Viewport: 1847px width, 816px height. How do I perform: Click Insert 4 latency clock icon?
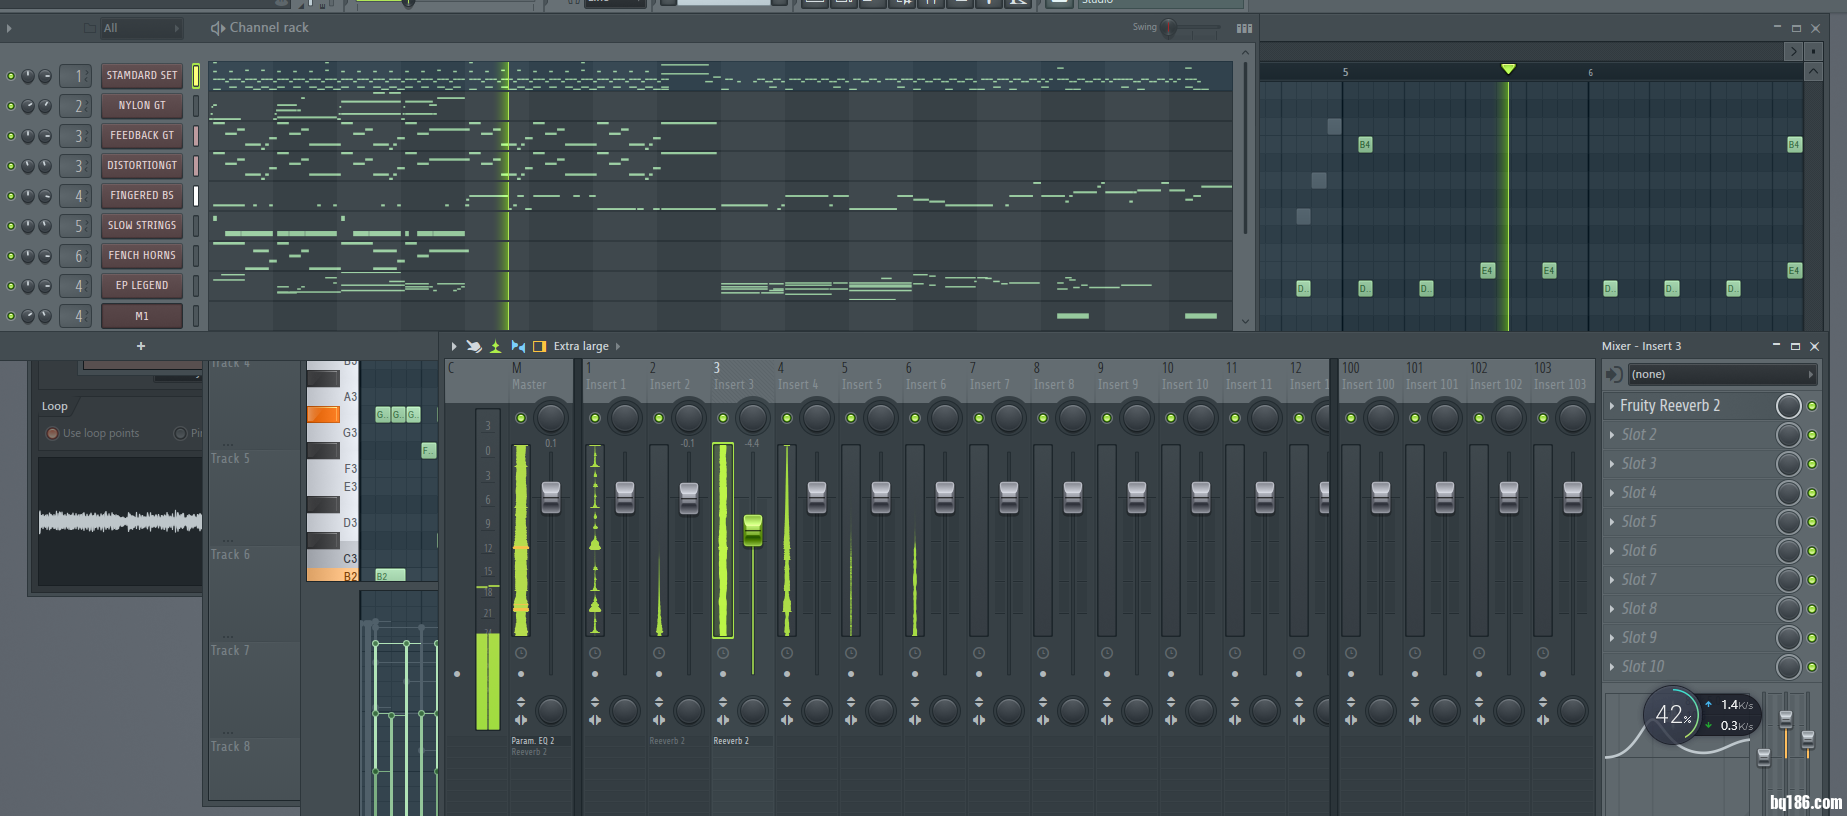(x=787, y=653)
